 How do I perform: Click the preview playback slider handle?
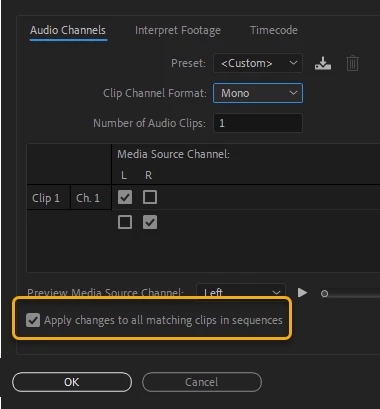(x=324, y=294)
